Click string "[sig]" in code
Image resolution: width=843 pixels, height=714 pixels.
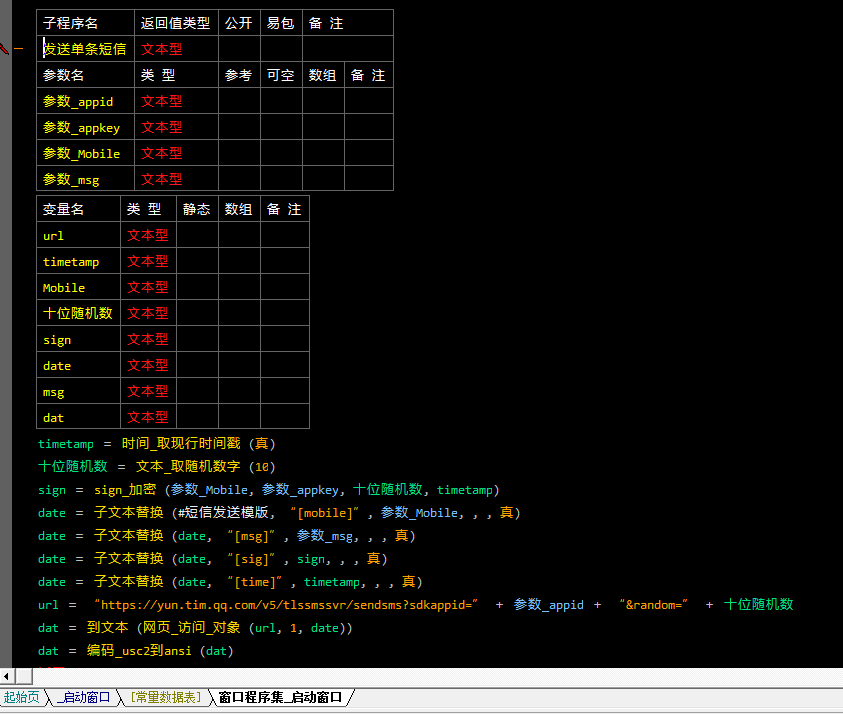point(251,559)
